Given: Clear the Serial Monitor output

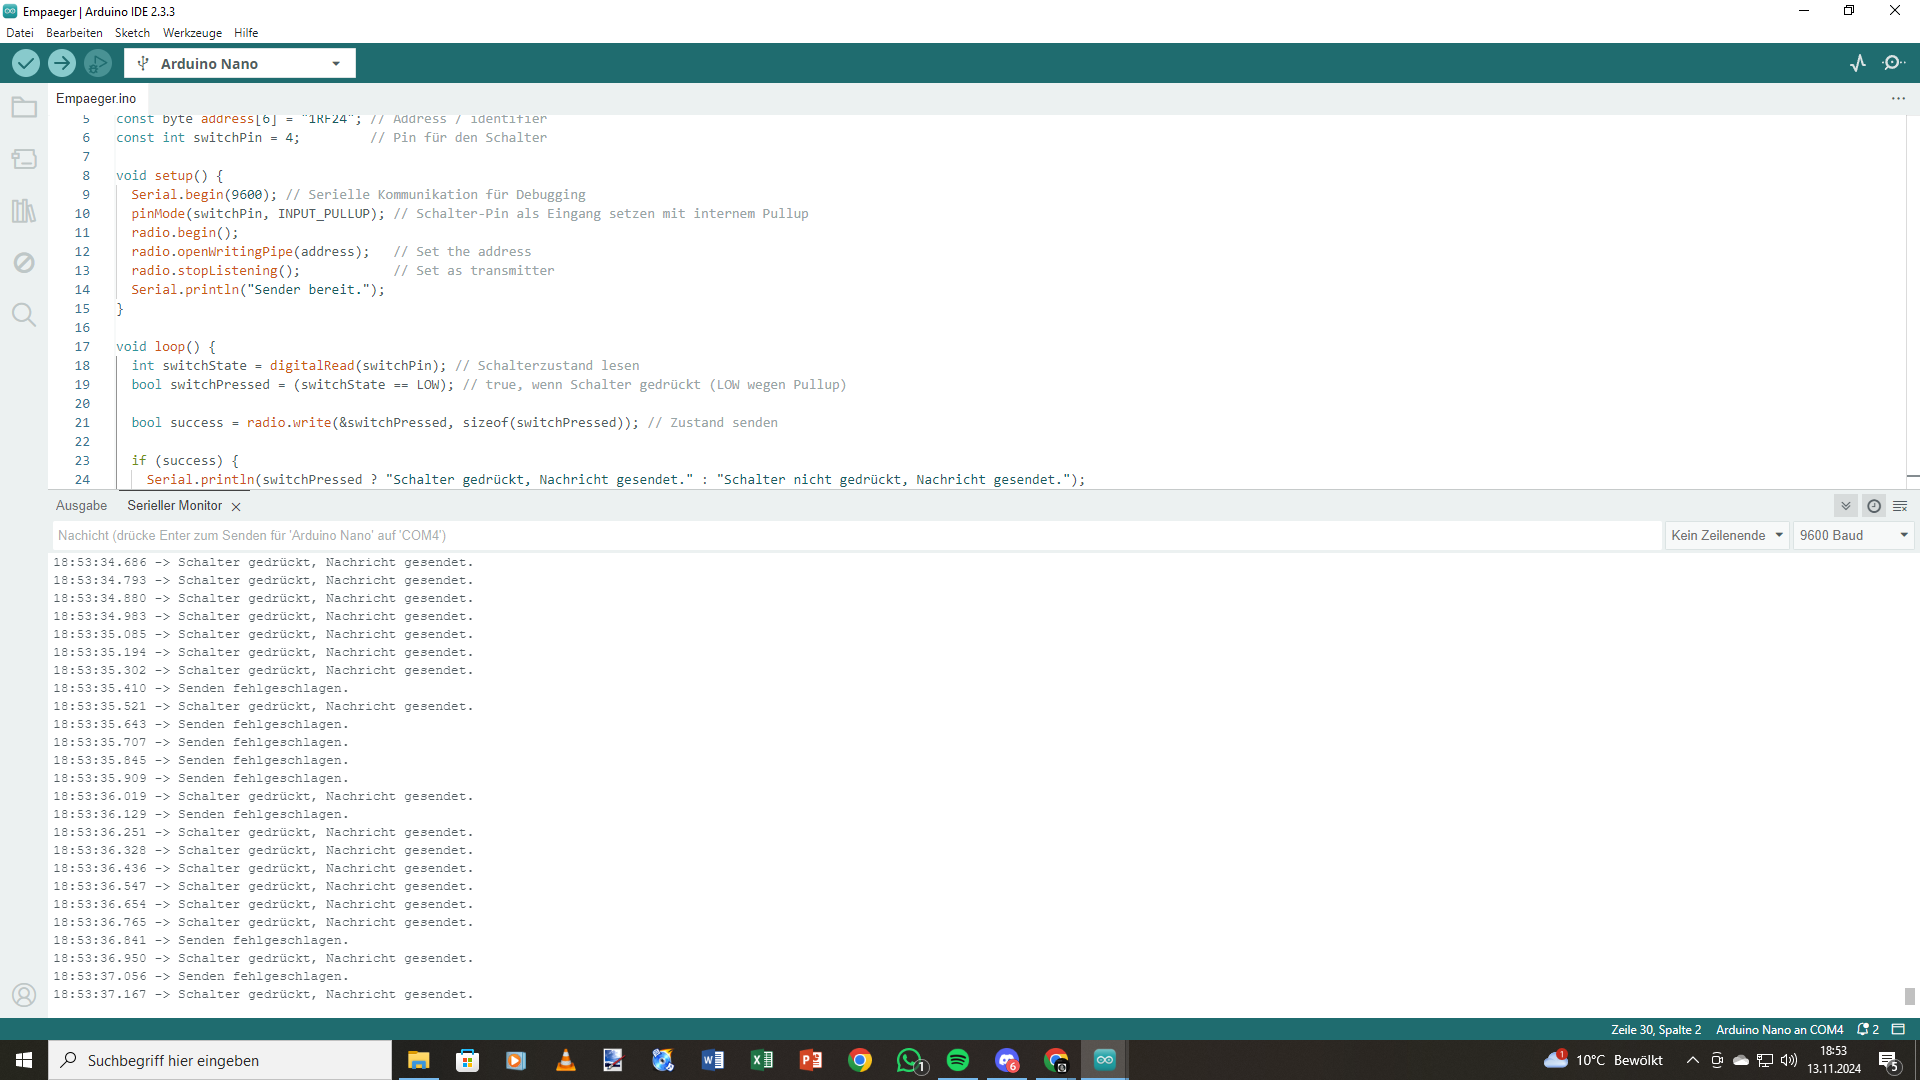Looking at the screenshot, I should click(1900, 506).
